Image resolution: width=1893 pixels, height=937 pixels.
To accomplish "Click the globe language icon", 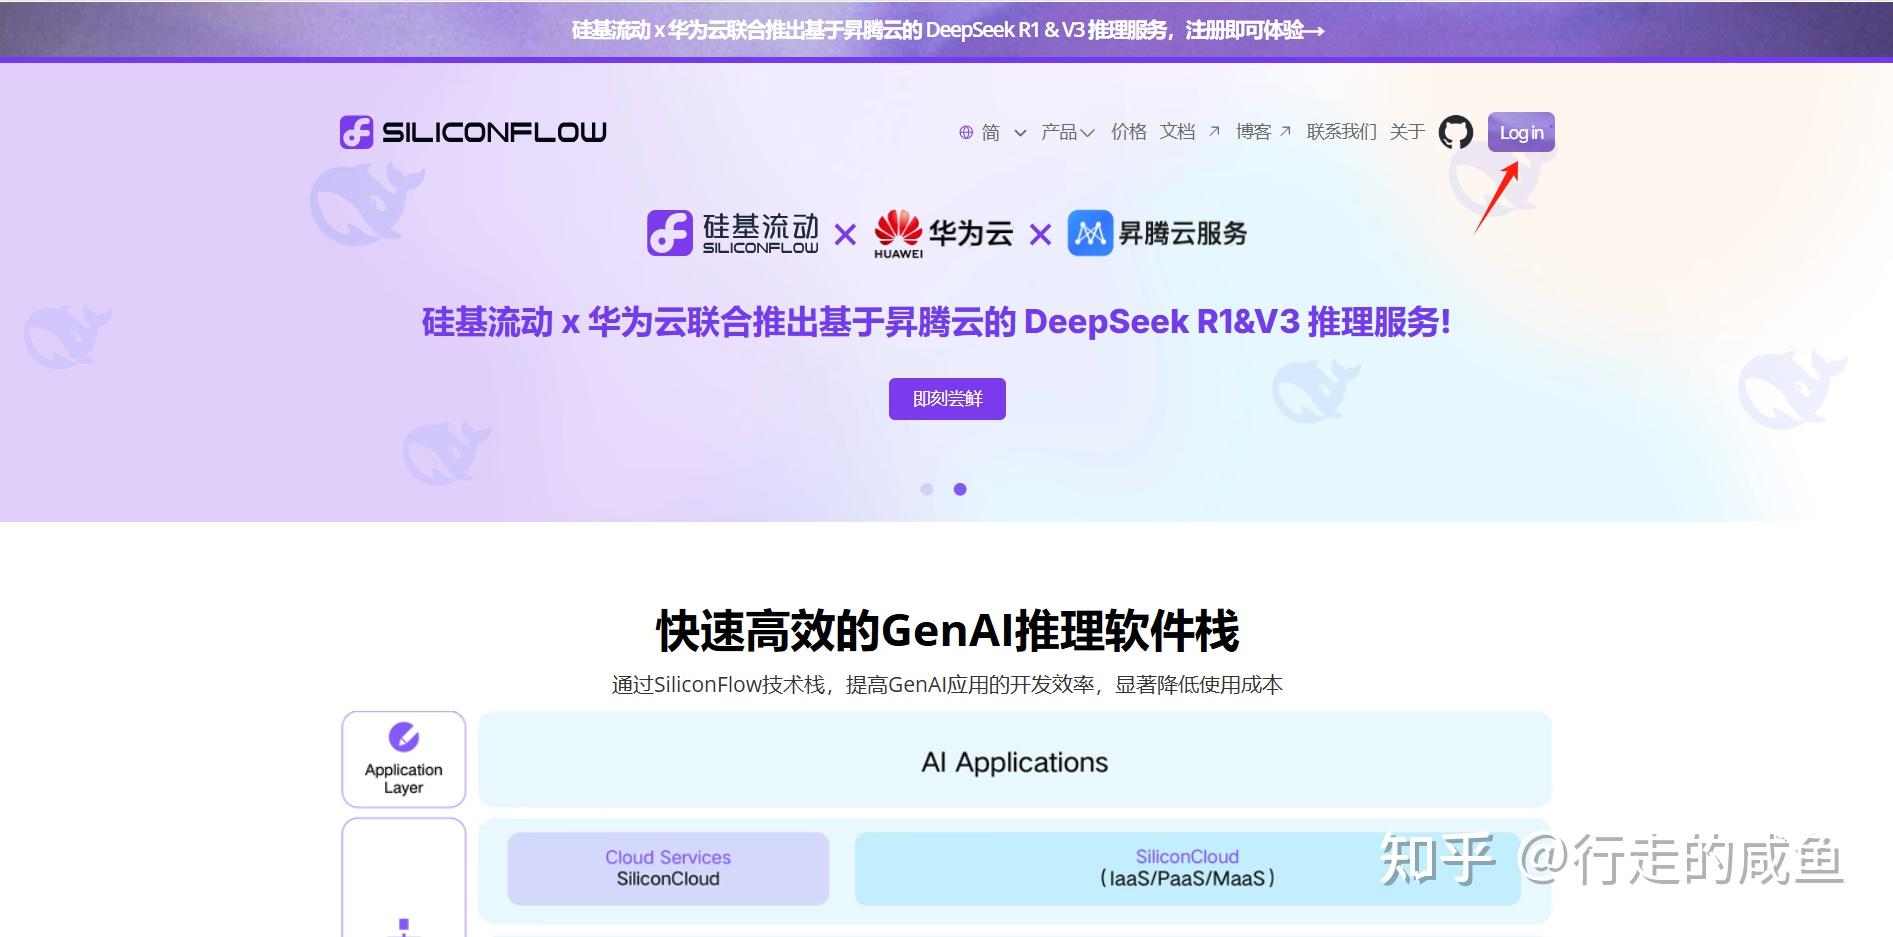I will pos(966,132).
